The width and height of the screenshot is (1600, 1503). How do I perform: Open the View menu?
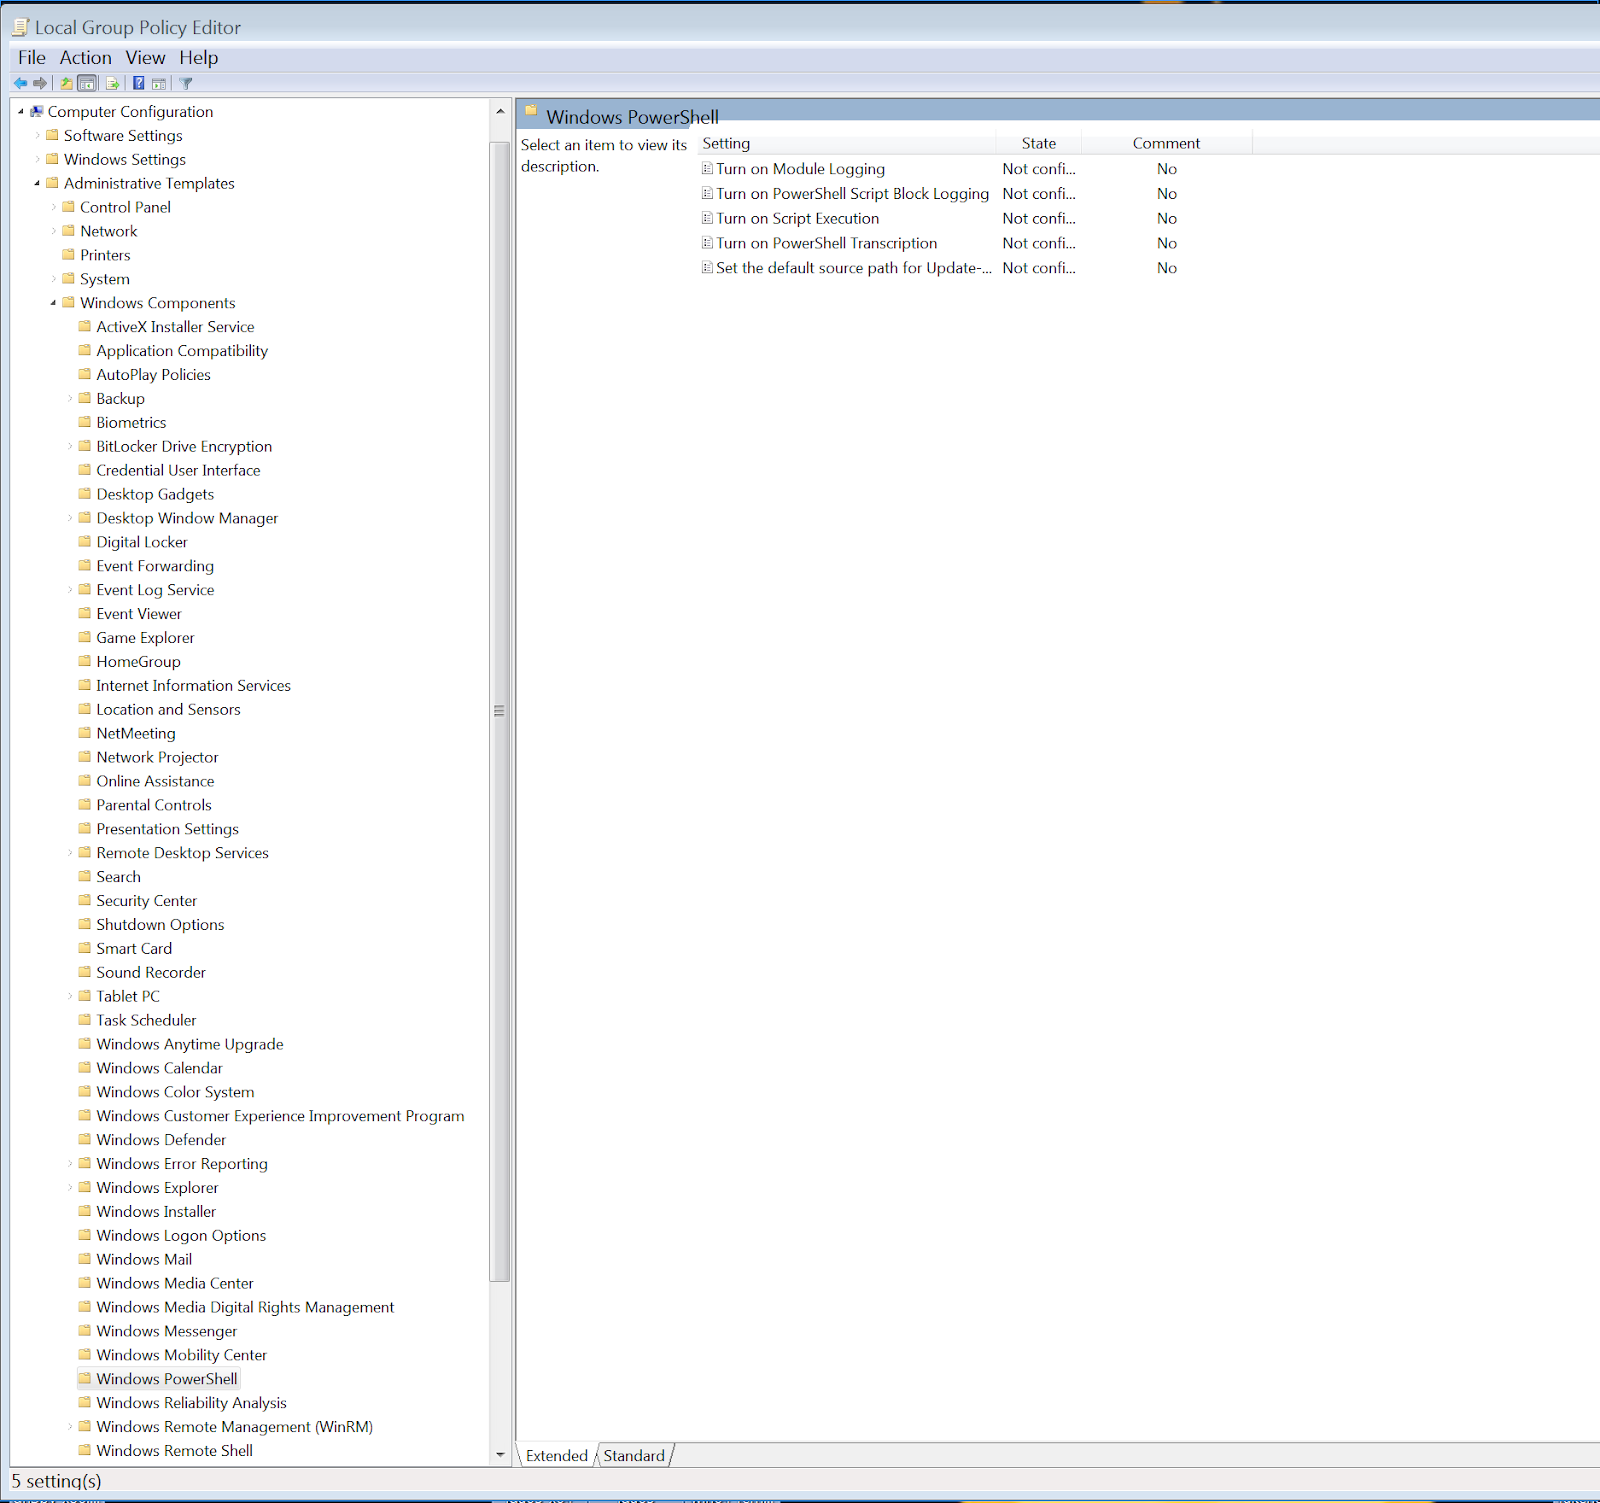tap(145, 58)
